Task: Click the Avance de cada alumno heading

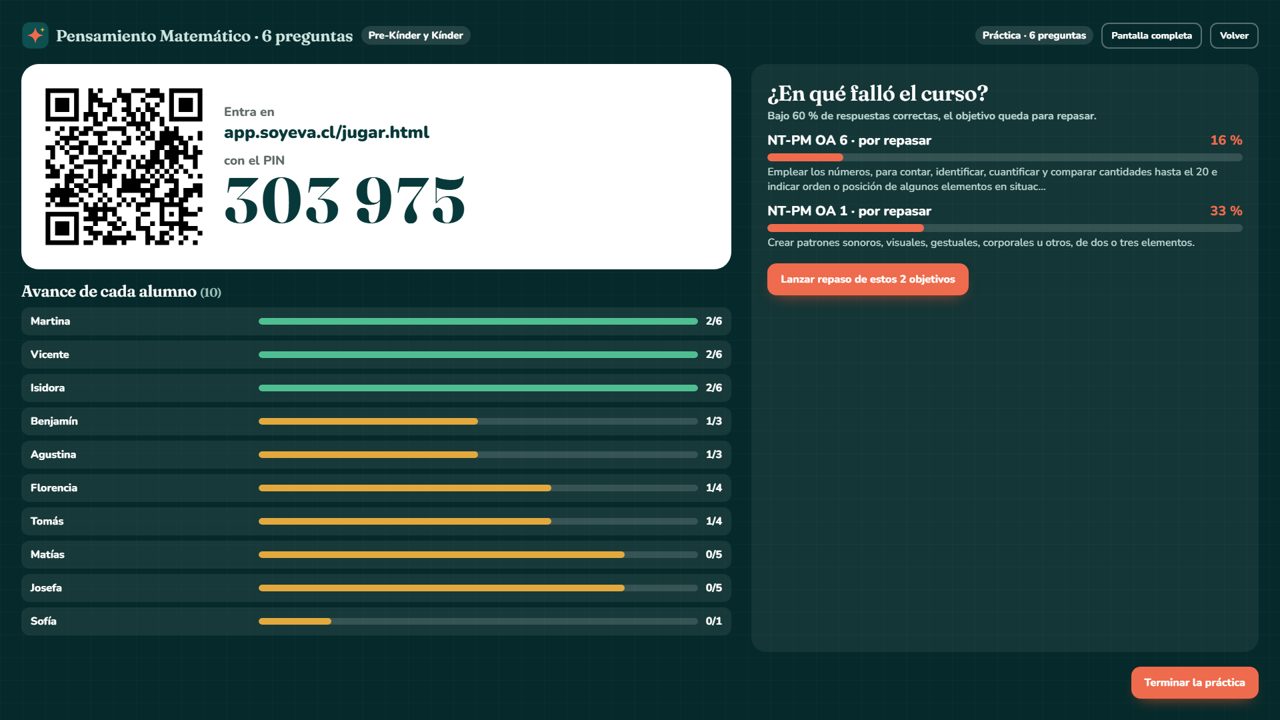Action: pyautogui.click(x=121, y=292)
